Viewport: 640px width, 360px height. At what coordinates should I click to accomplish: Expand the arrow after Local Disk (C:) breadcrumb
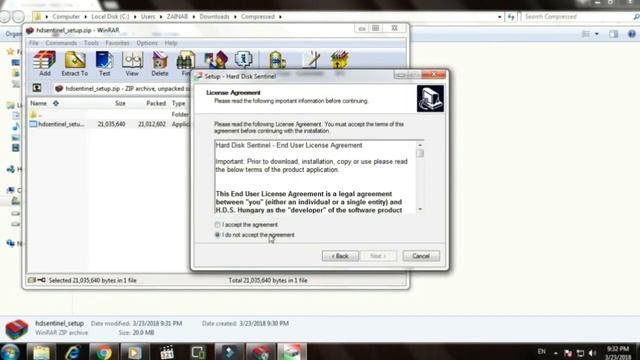click(x=135, y=17)
